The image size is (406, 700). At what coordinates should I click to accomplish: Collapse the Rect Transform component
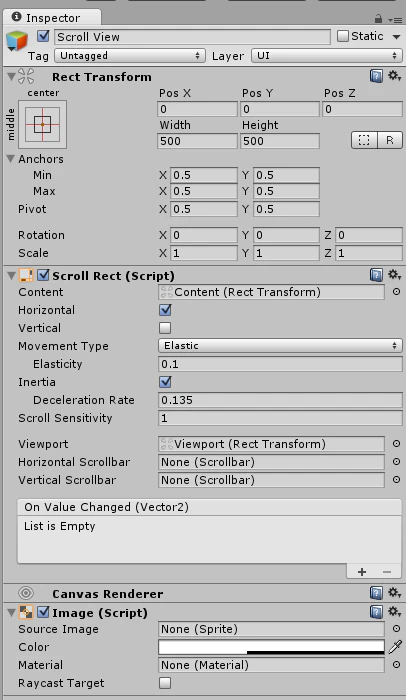(12, 76)
